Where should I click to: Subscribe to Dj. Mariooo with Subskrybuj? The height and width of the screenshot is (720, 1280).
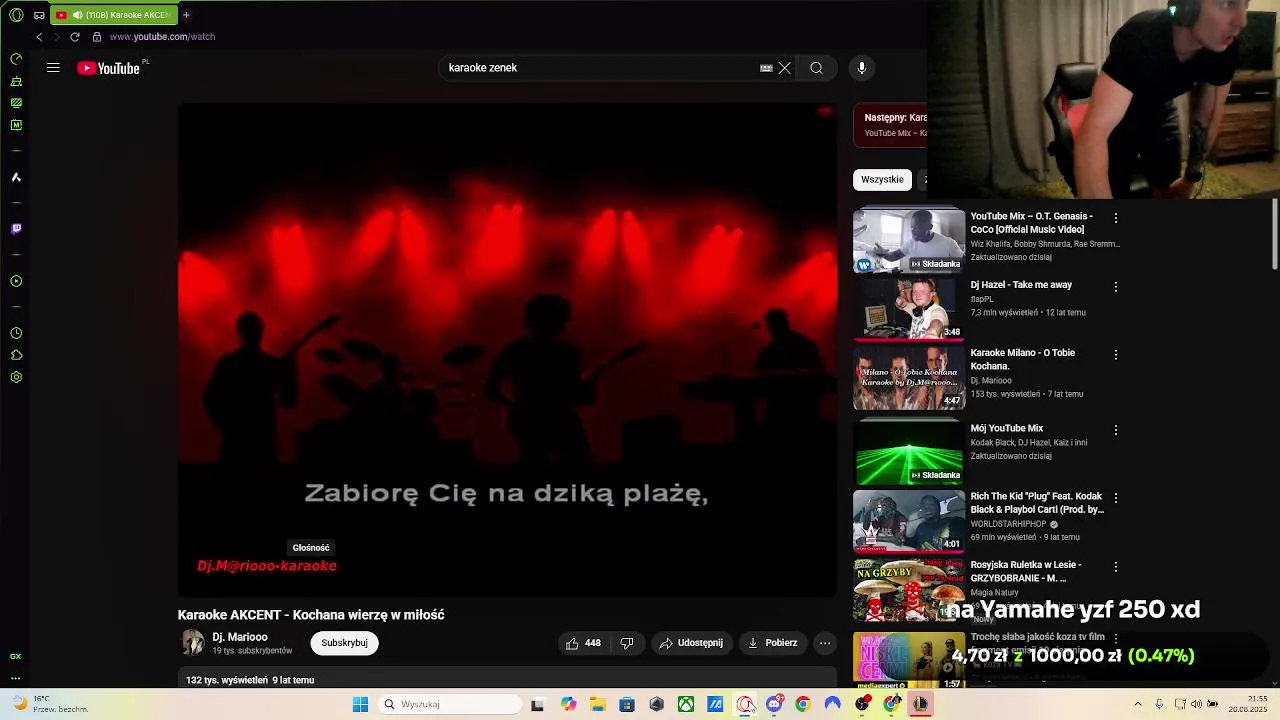coord(344,643)
